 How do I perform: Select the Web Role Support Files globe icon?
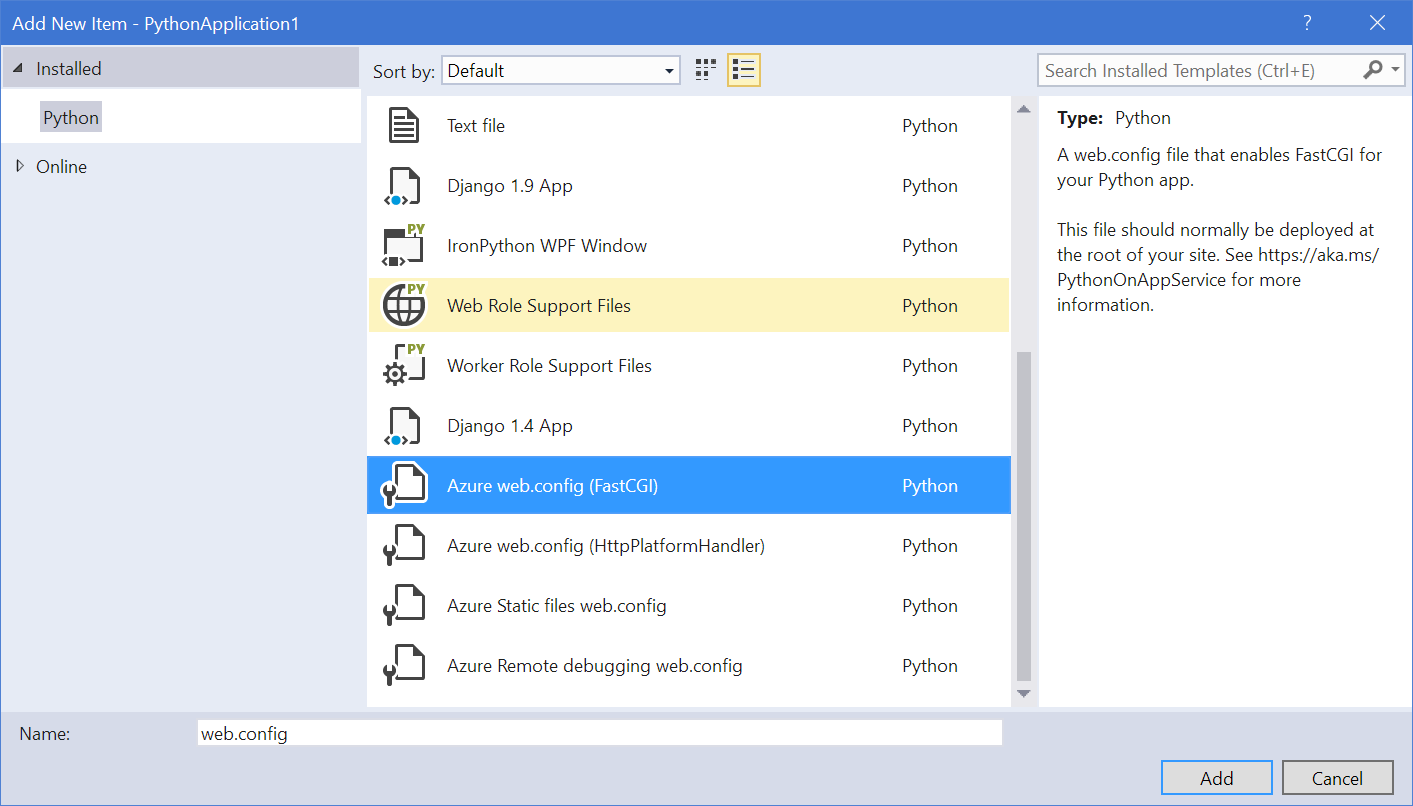pos(404,306)
